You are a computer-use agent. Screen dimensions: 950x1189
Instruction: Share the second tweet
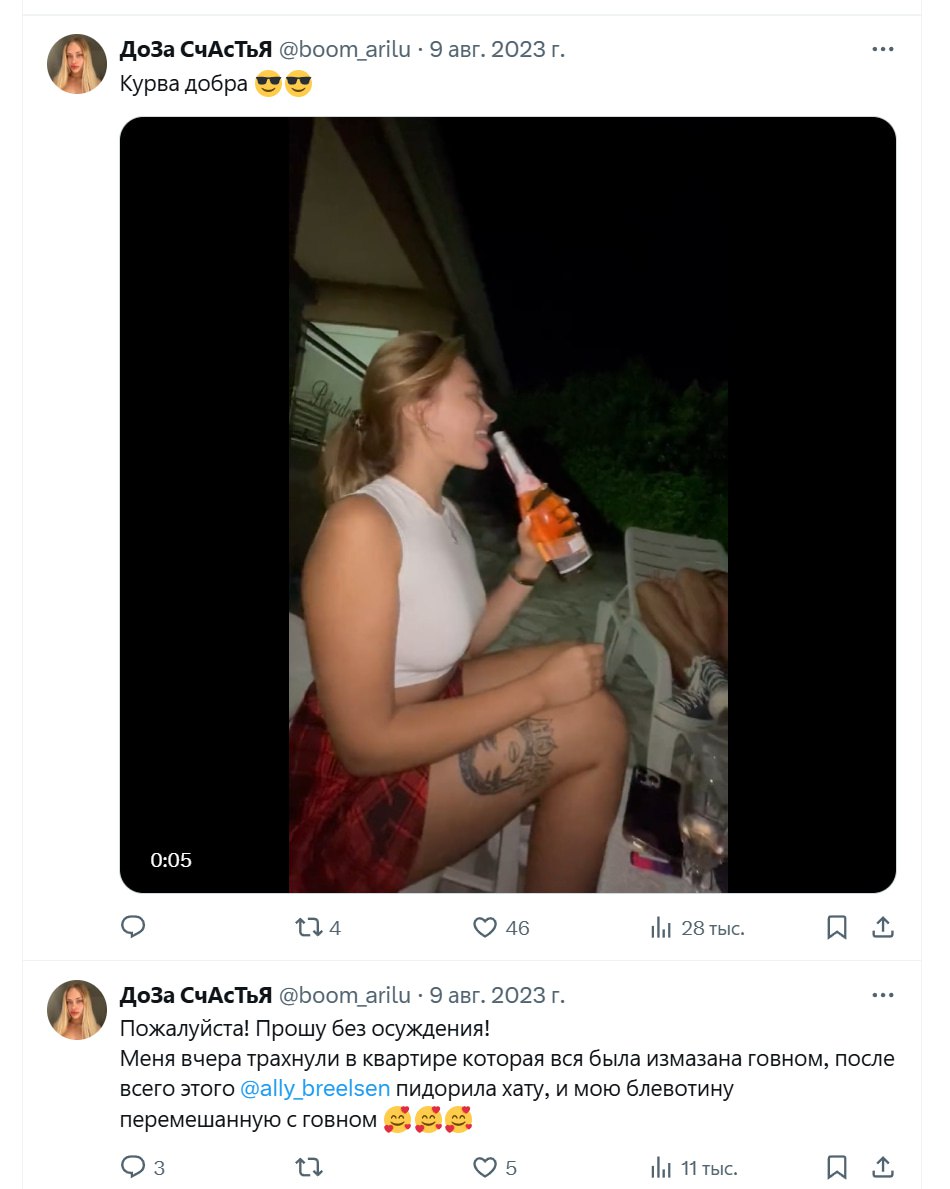pos(883,1166)
